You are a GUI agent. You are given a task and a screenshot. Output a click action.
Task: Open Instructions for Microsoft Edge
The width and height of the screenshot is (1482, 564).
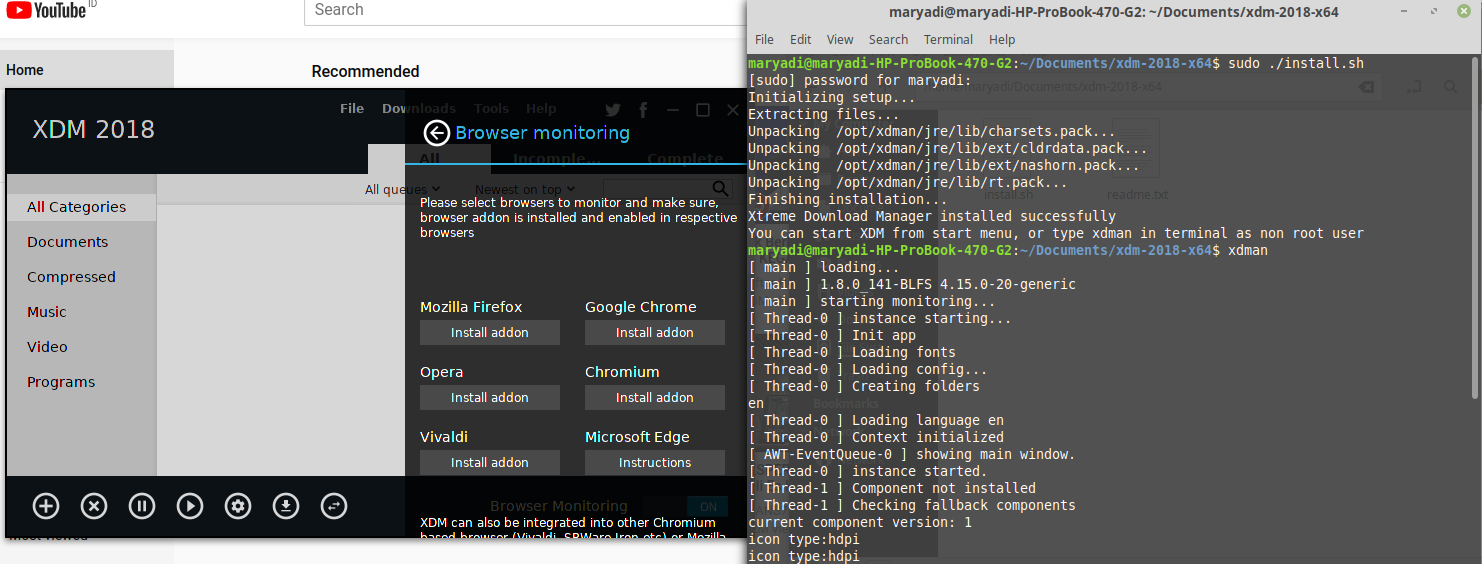pyautogui.click(x=655, y=463)
